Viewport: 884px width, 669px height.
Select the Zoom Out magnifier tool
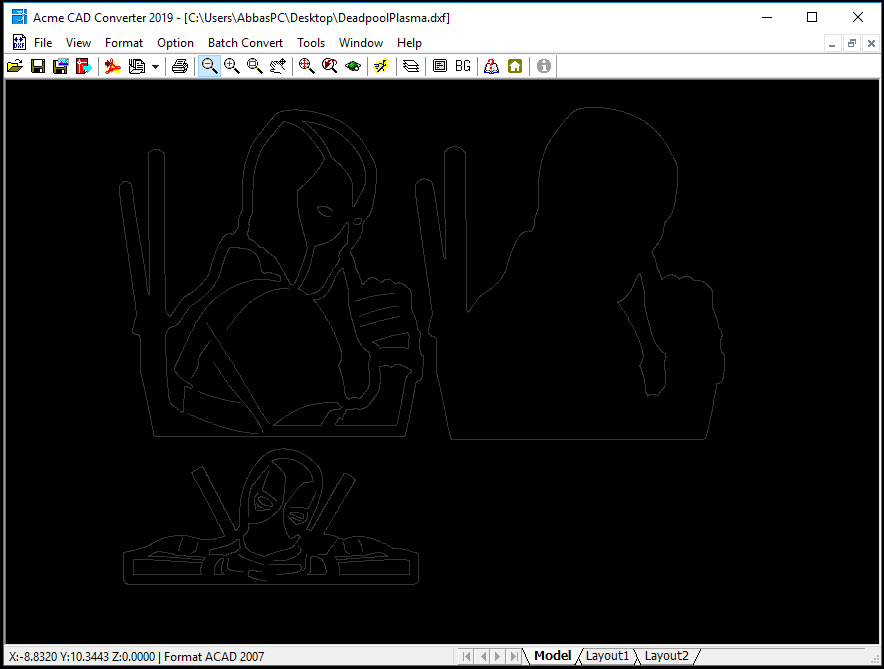click(209, 67)
